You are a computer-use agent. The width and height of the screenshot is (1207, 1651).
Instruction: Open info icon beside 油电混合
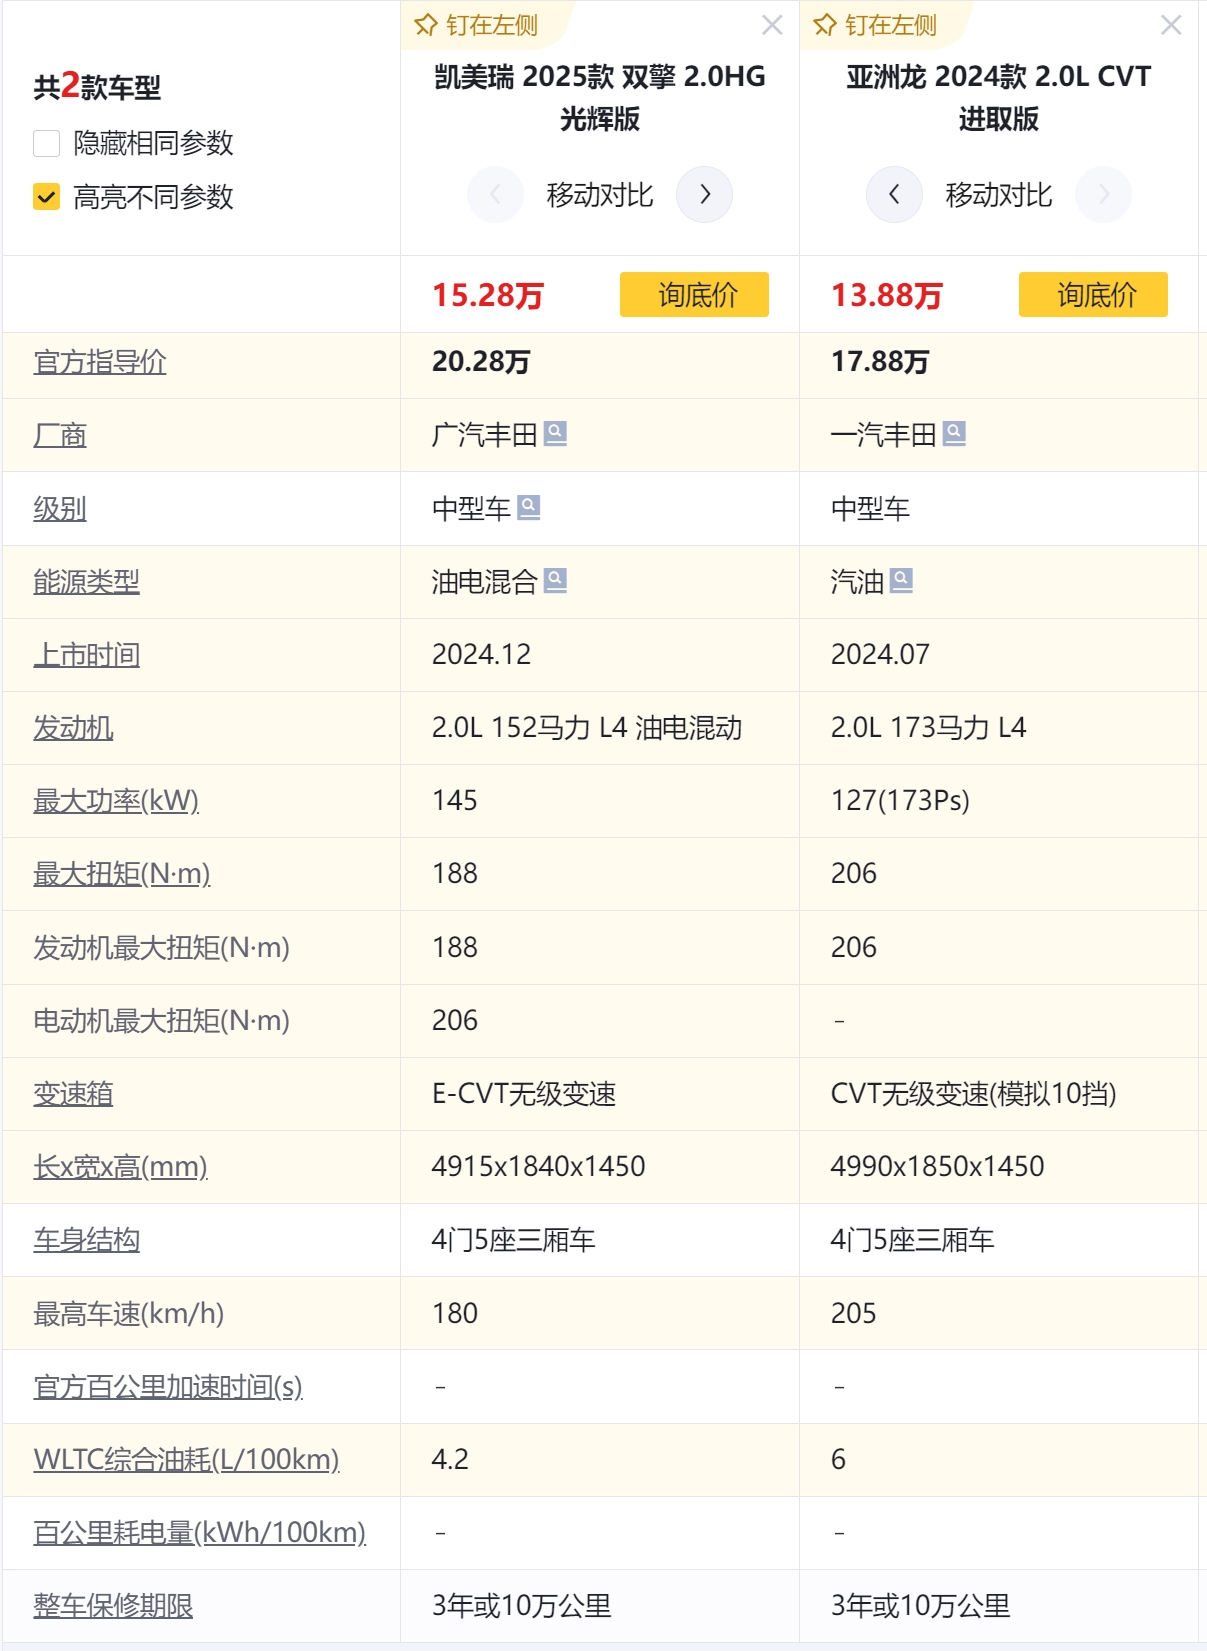pyautogui.click(x=555, y=581)
